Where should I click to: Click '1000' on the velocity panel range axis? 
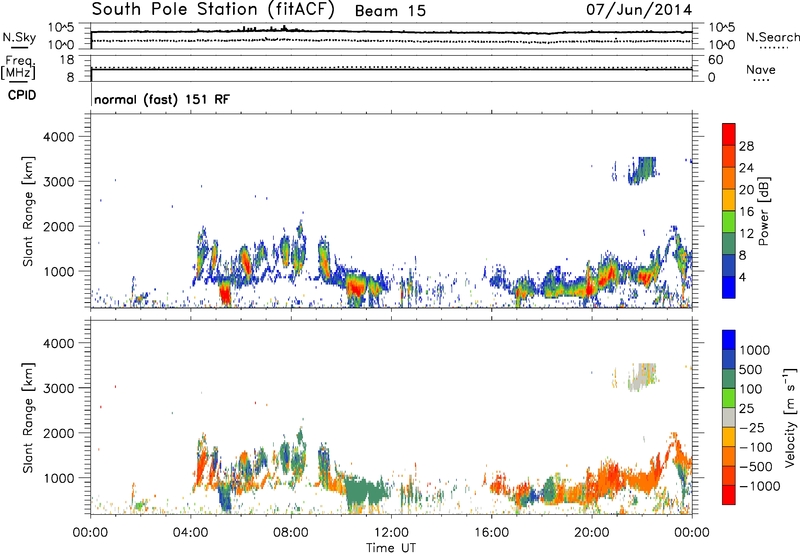pos(59,478)
